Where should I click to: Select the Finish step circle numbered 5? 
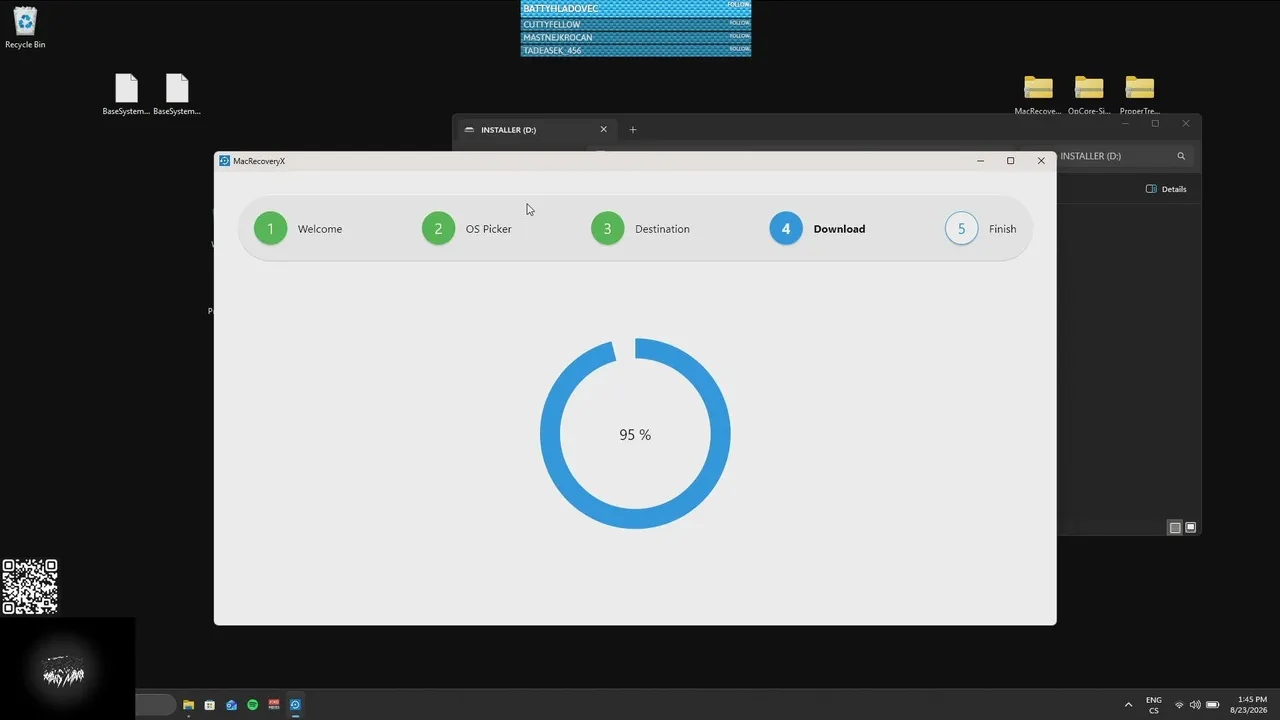click(961, 229)
